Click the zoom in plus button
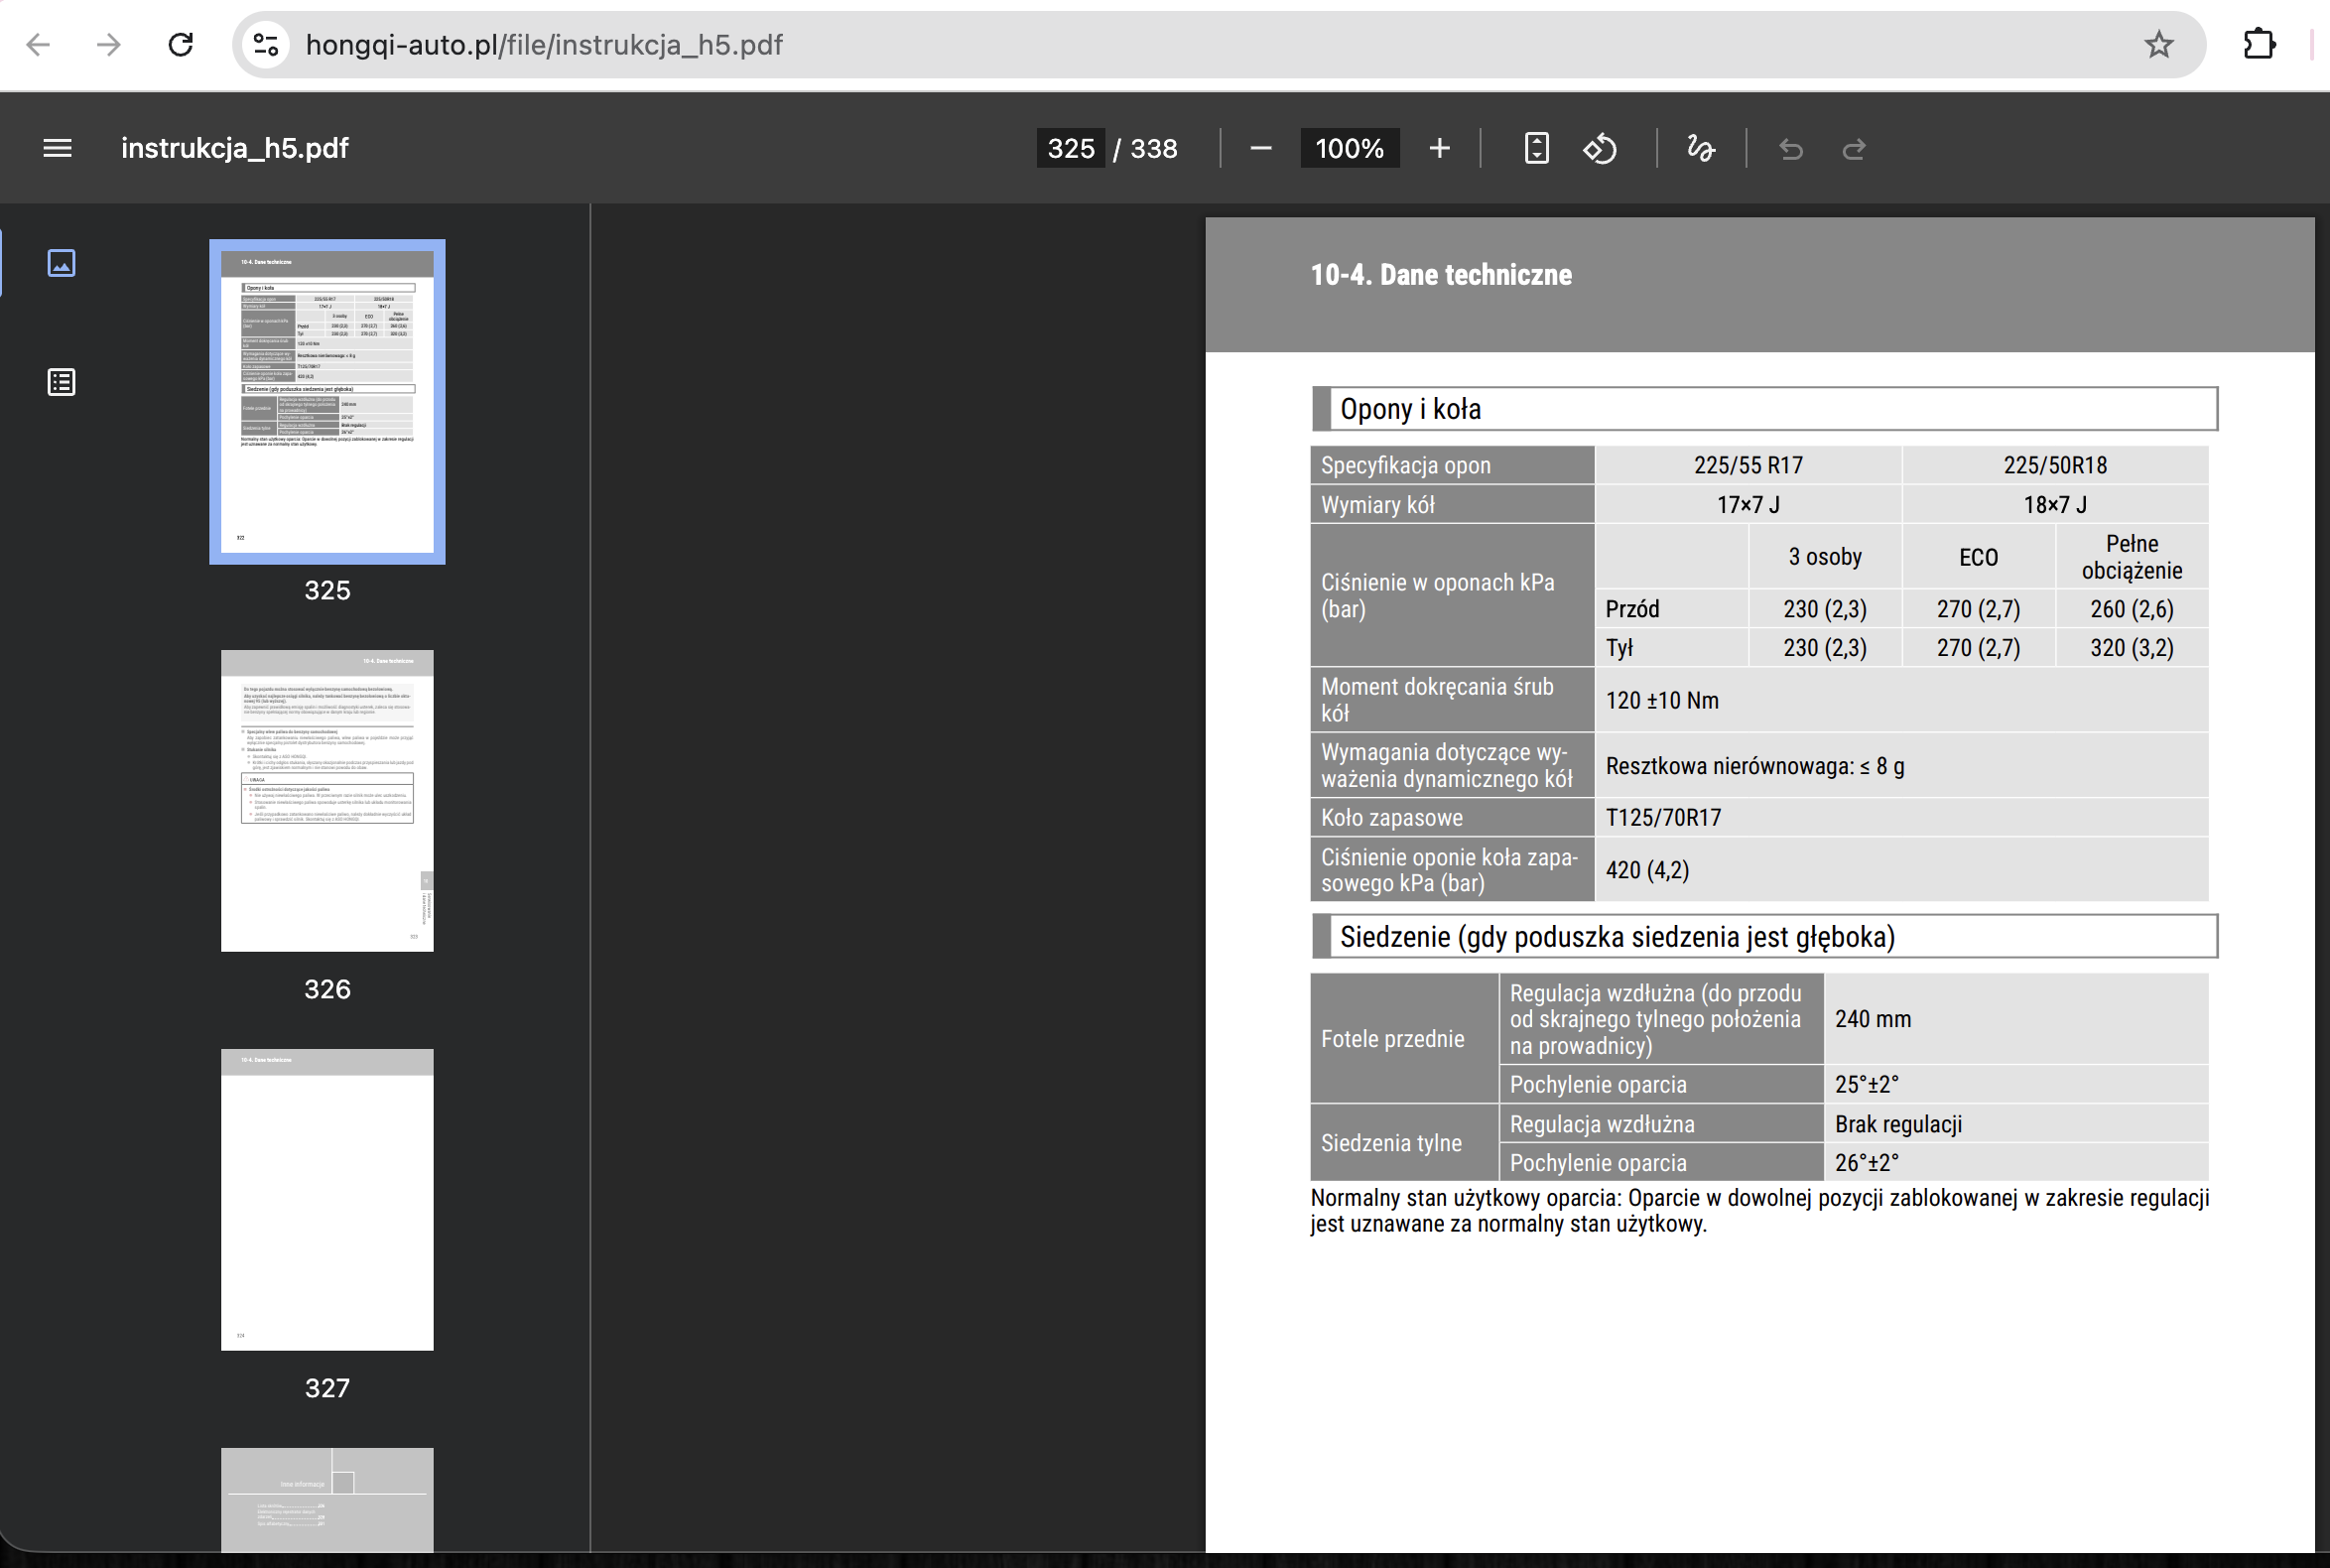2330x1568 pixels. 1439,148
